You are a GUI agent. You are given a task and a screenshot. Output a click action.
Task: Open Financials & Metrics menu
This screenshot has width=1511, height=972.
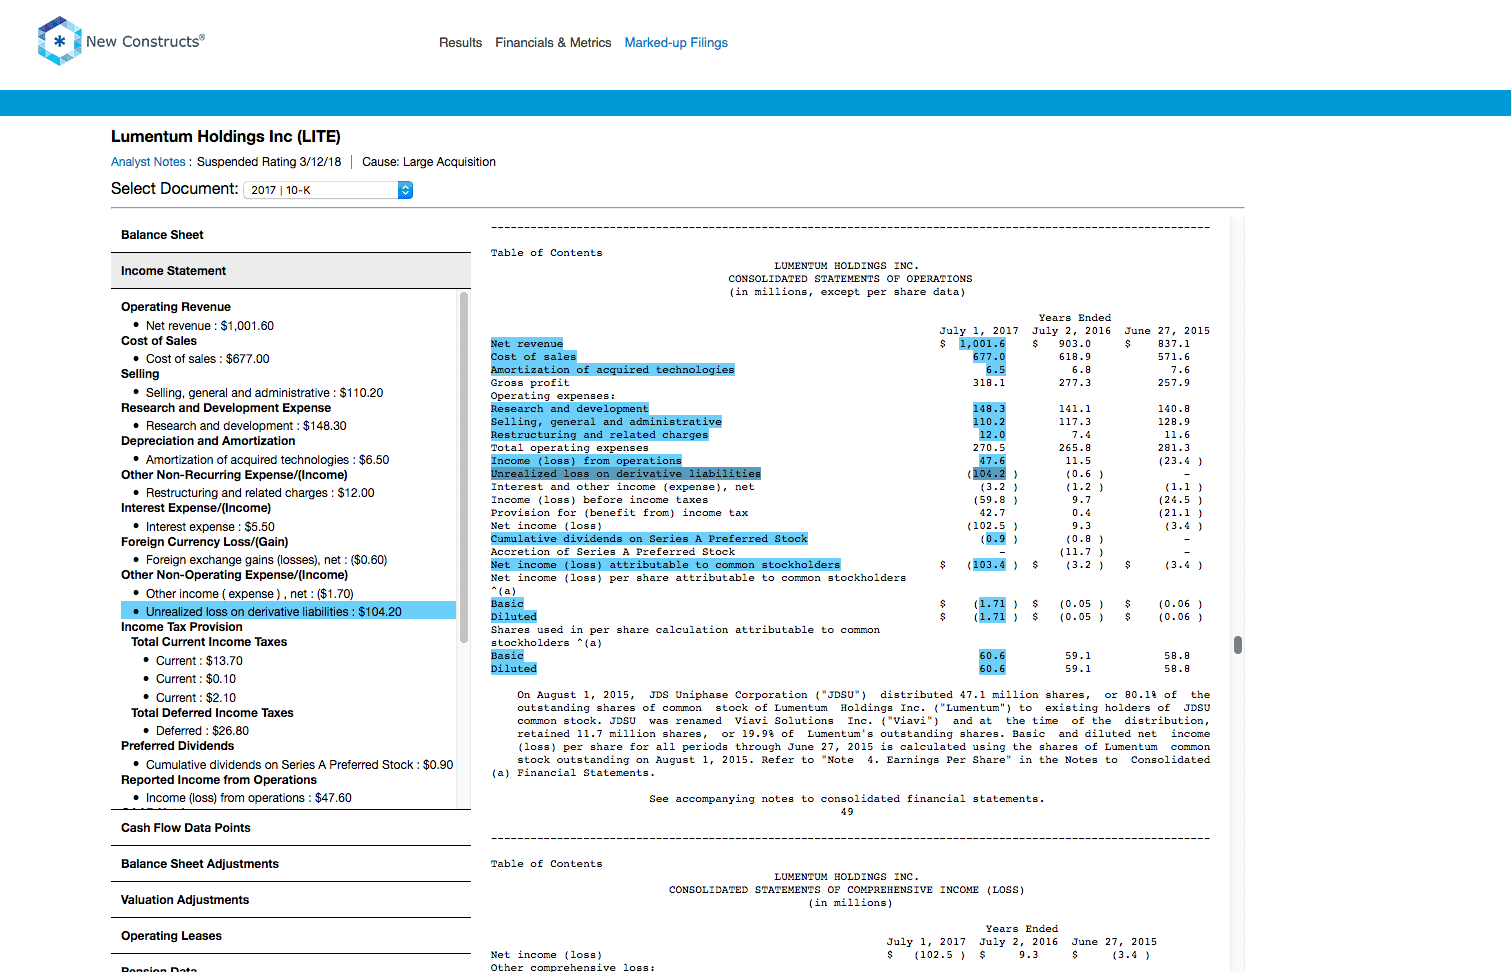(553, 43)
